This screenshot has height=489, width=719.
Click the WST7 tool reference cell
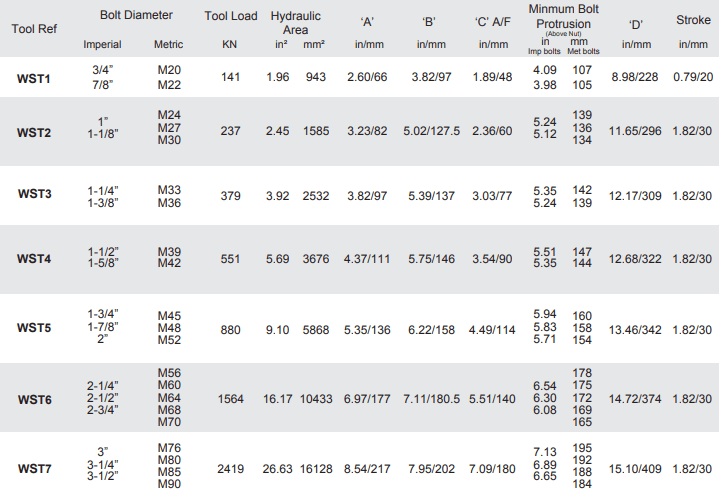point(35,466)
